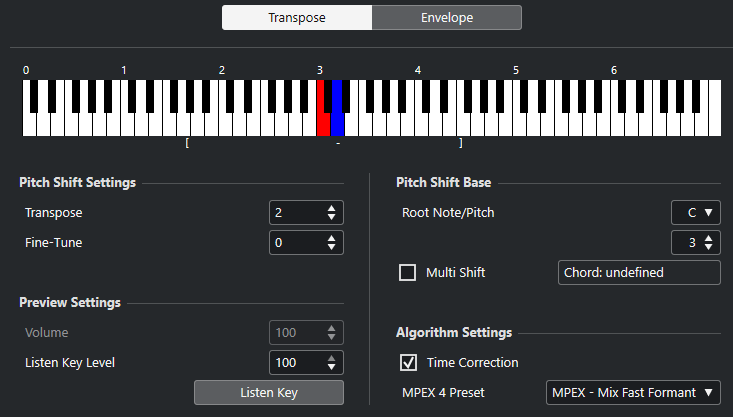Image resolution: width=733 pixels, height=417 pixels.
Task: Increase Fine-Tune using the up arrow
Action: [331, 238]
